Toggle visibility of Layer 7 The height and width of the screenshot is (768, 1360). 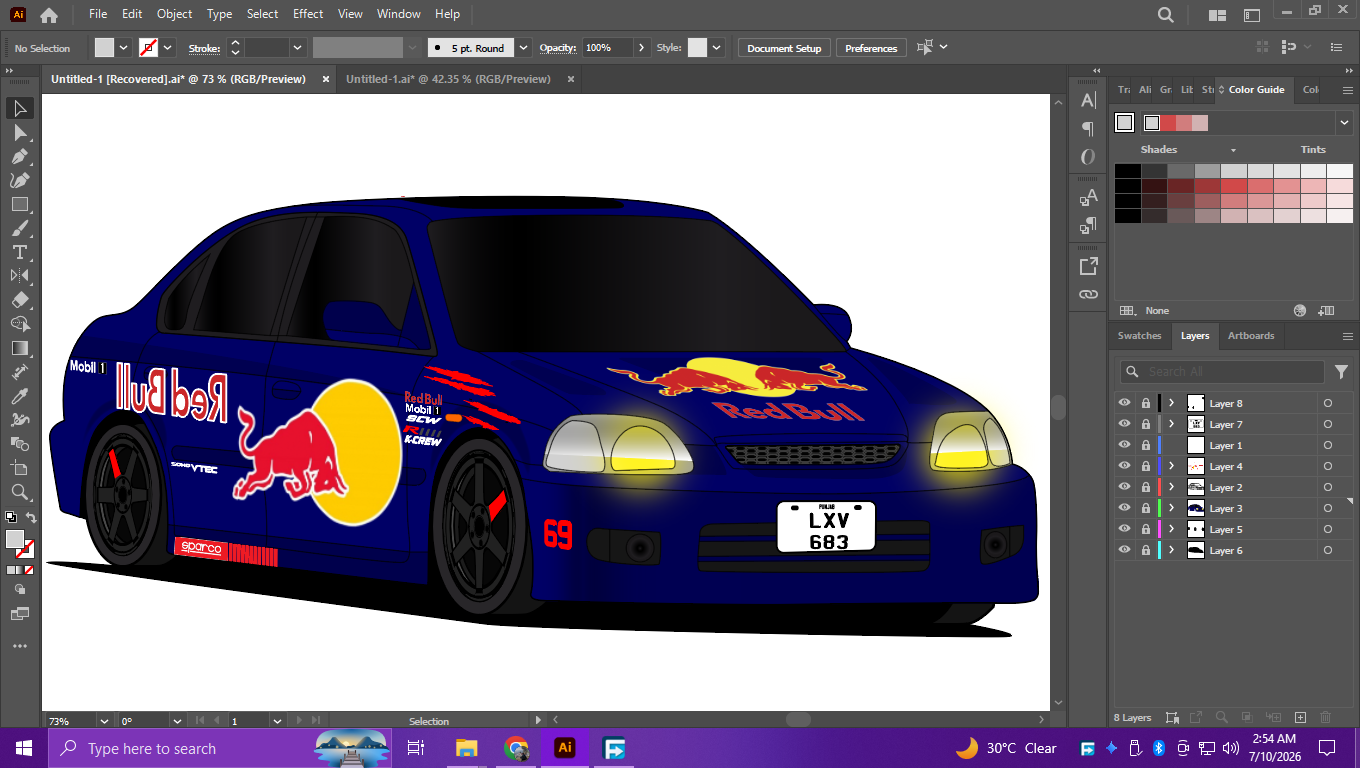1125,424
